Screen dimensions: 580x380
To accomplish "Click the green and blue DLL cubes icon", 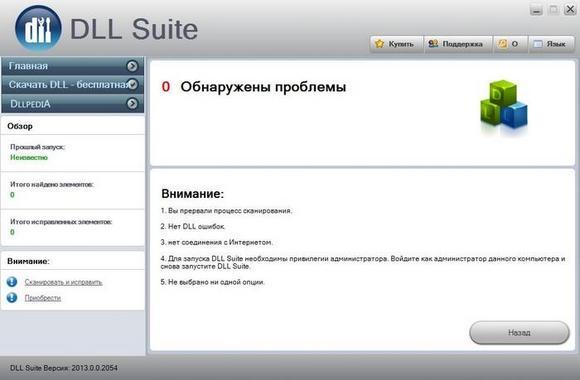I will pyautogui.click(x=504, y=105).
